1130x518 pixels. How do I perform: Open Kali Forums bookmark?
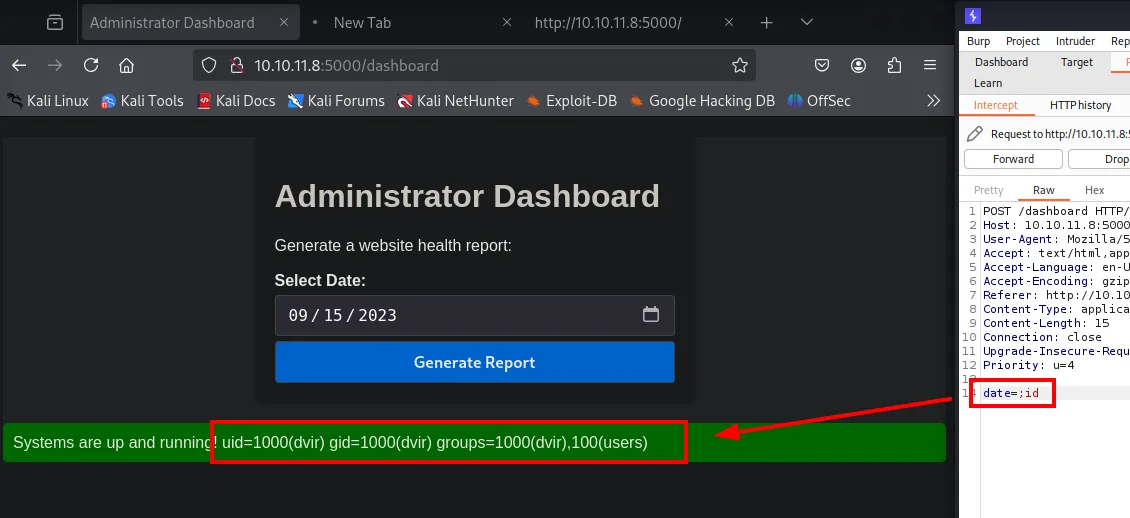336,101
